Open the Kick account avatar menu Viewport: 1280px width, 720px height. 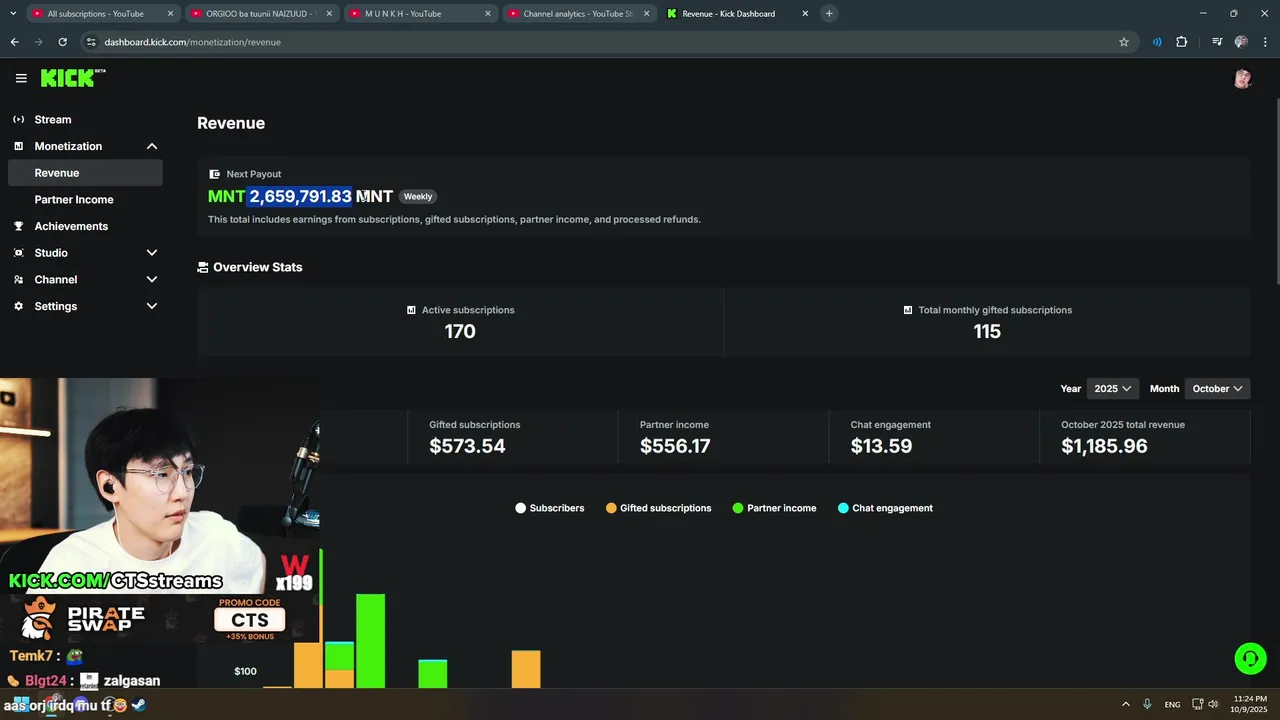point(1242,79)
